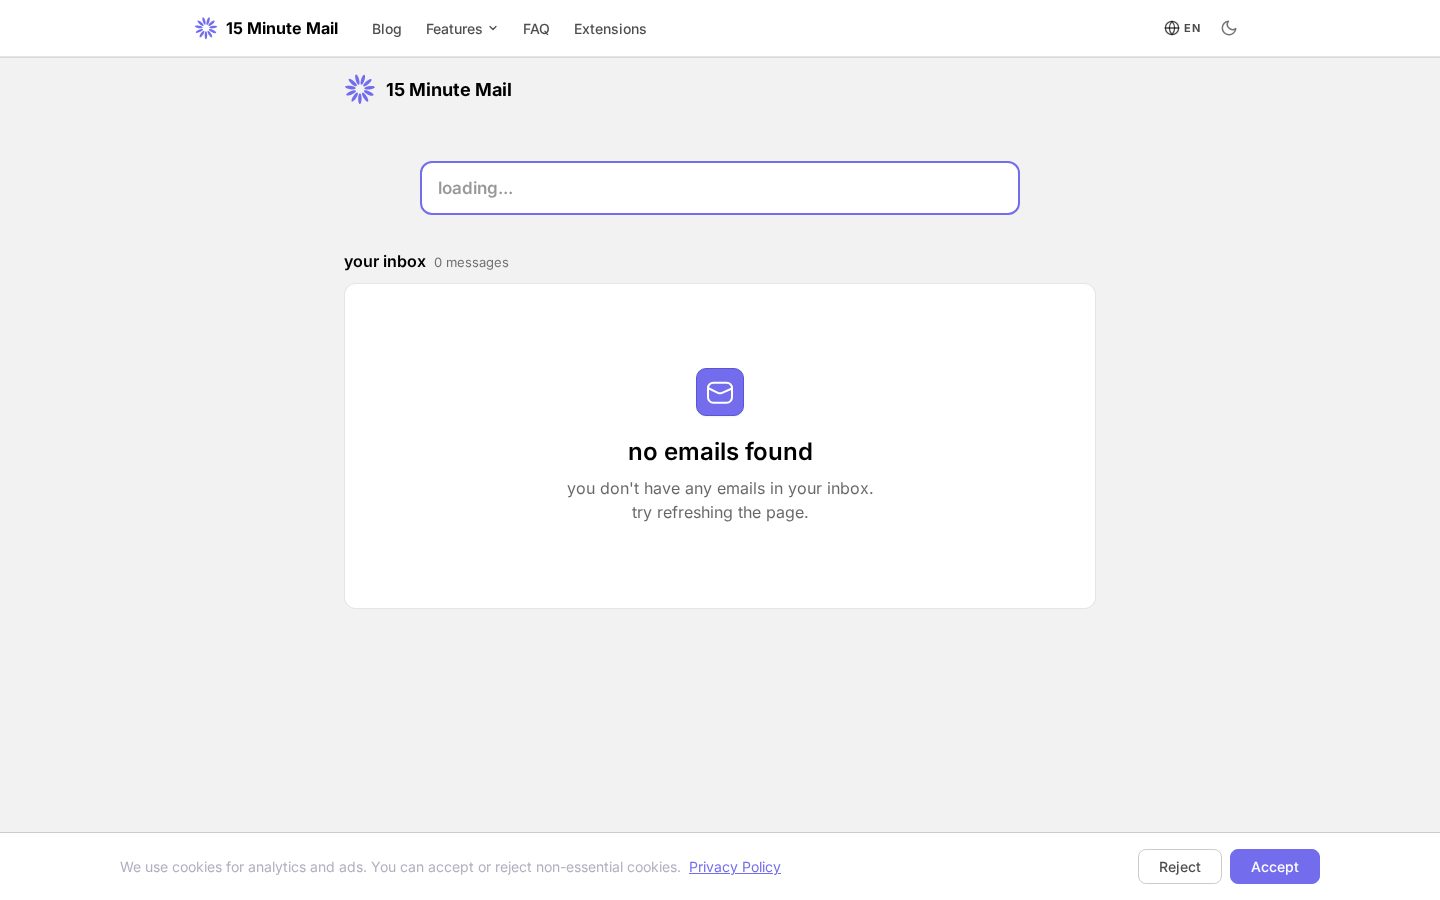Click the starburst logo in the navigation bar
Viewport: 1440px width, 900px height.
pyautogui.click(x=206, y=28)
